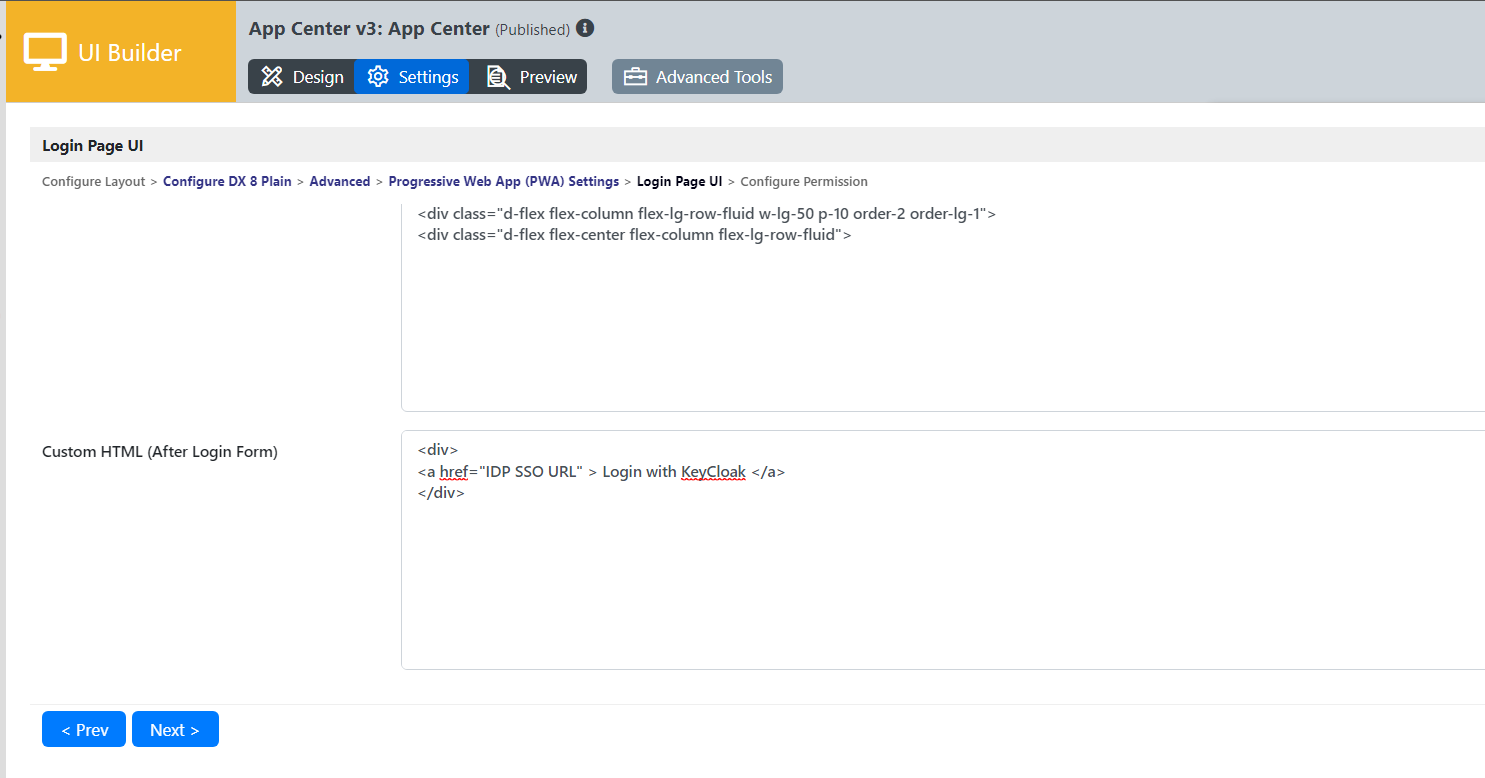Click the UI Builder monitor logo icon

tap(45, 52)
